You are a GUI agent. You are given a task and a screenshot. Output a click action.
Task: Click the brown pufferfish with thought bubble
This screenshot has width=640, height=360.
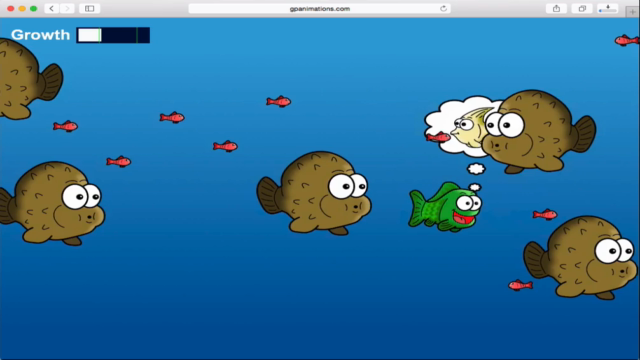tap(539, 131)
